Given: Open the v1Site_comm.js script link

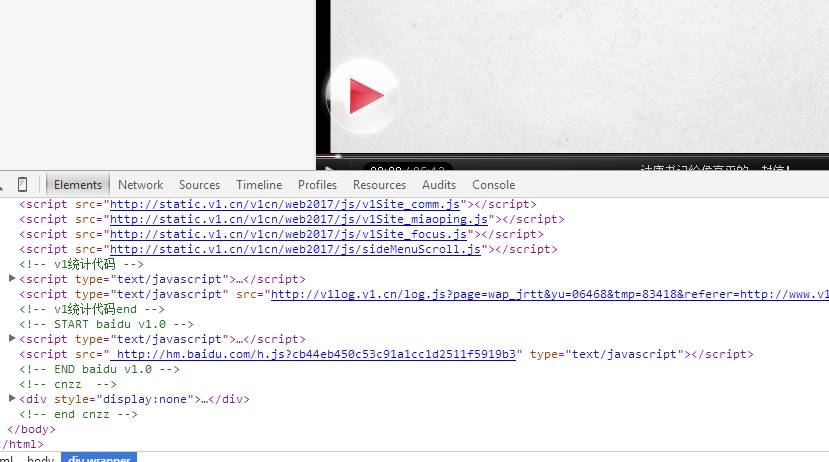Looking at the screenshot, I should (284, 204).
